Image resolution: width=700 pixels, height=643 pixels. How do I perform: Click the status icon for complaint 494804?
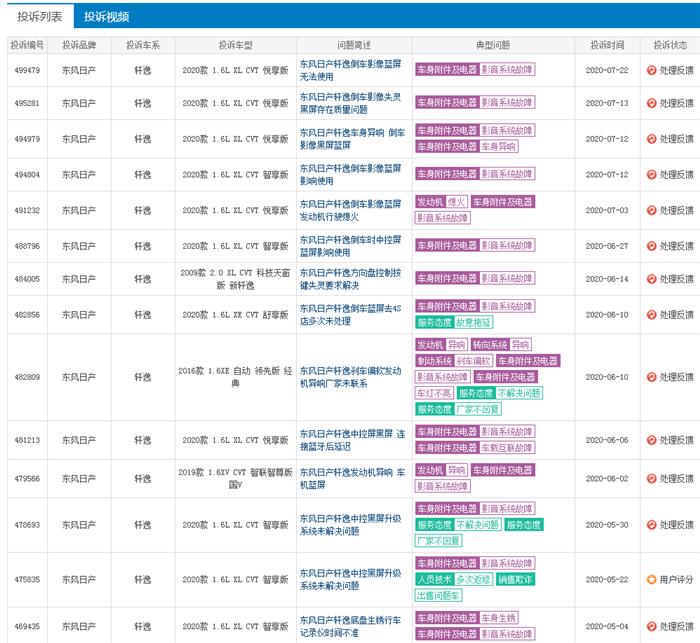651,175
